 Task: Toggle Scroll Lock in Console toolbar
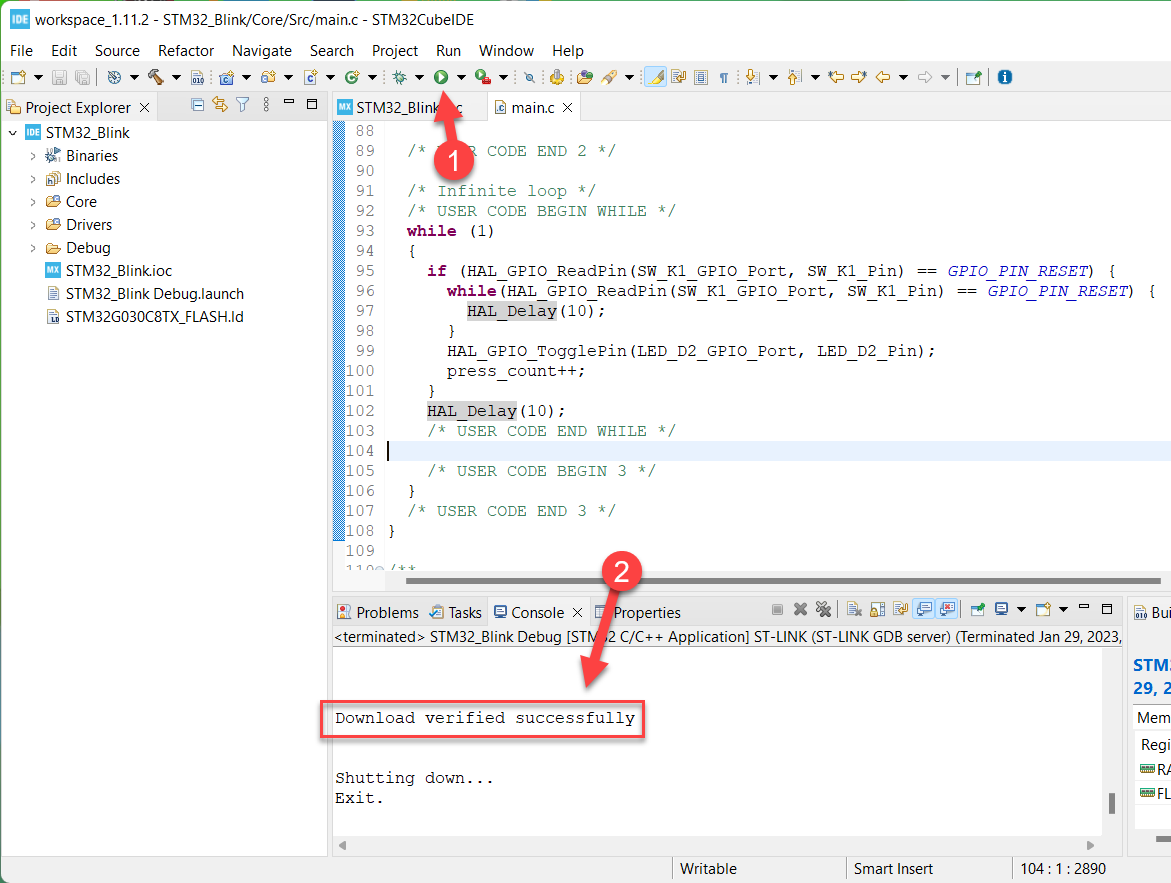878,610
